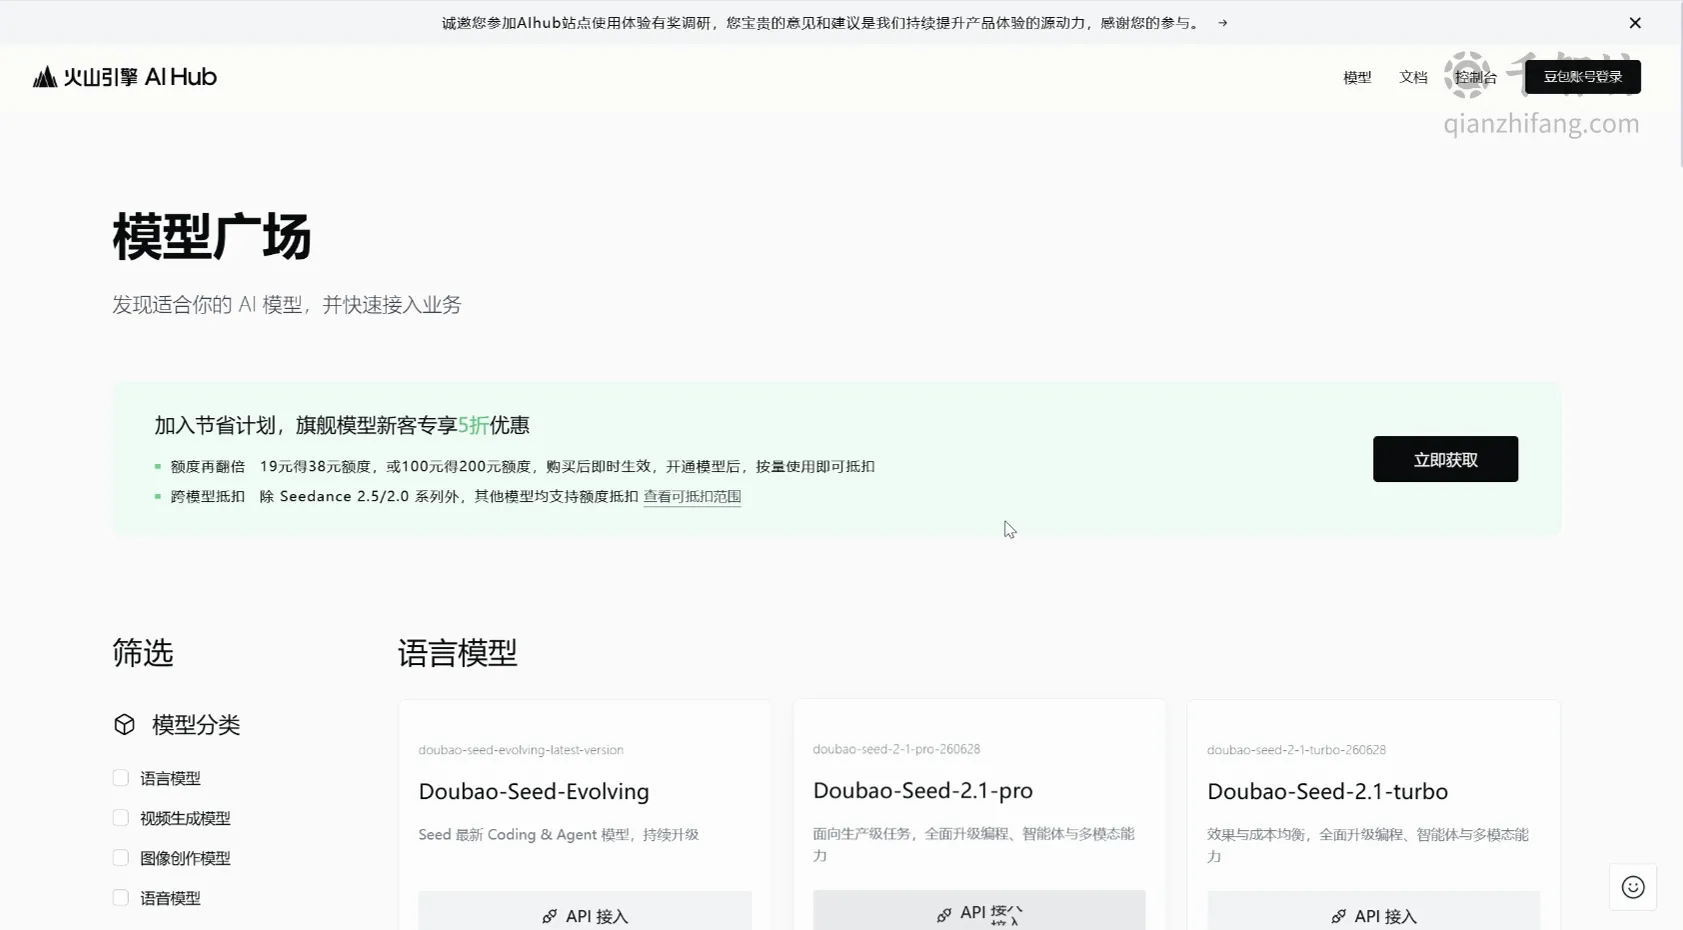Screen dimensions: 1683x930
Task: Open the 控制台 navigation item
Action: click(1476, 77)
